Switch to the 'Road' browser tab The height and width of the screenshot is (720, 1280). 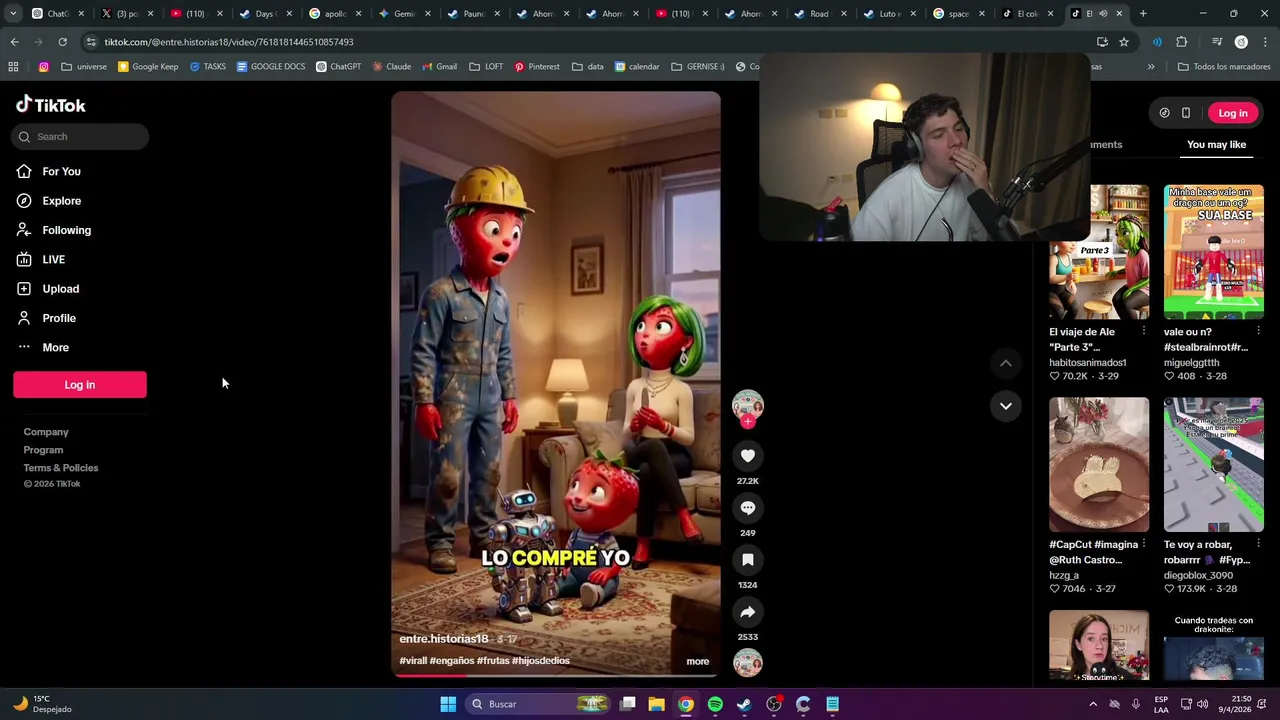click(x=819, y=14)
